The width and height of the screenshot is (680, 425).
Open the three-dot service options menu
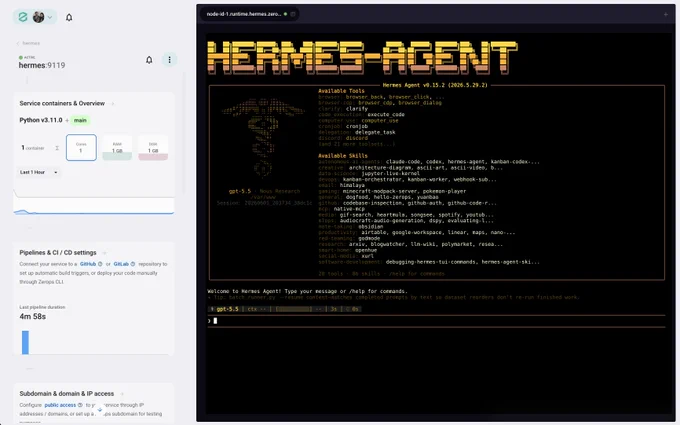[x=170, y=60]
